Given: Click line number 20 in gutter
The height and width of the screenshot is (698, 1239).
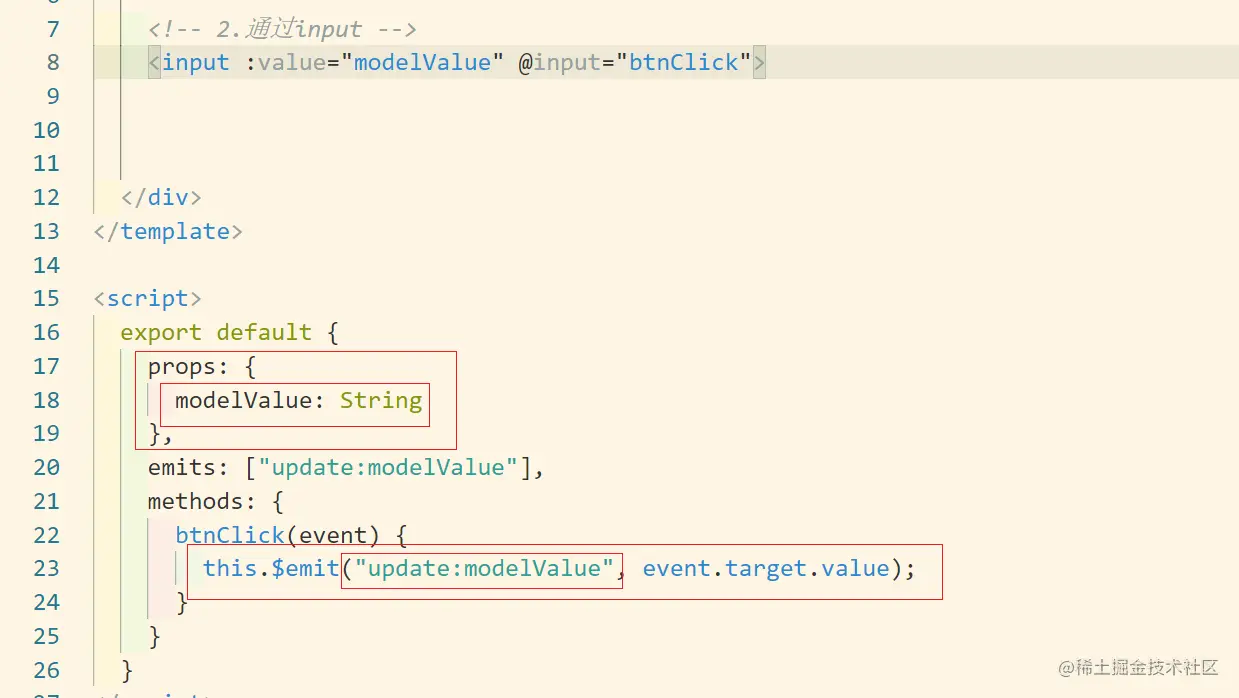Looking at the screenshot, I should pyautogui.click(x=46, y=467).
